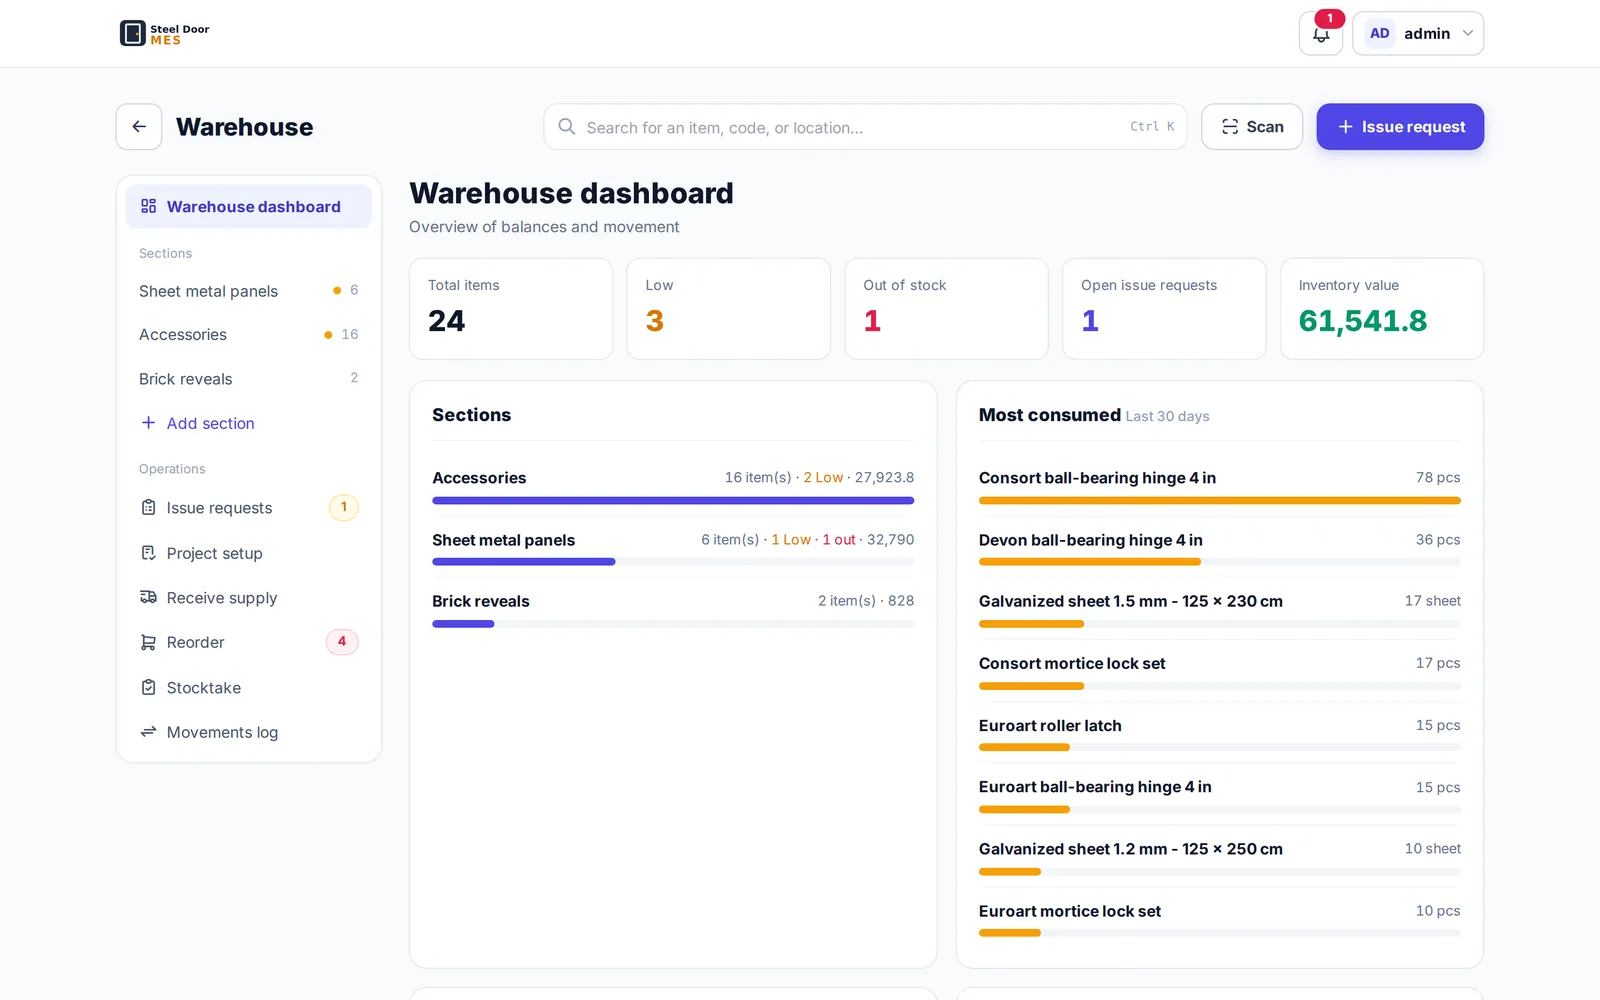The image size is (1600, 1000).
Task: Click the Project setup icon
Action: point(148,553)
